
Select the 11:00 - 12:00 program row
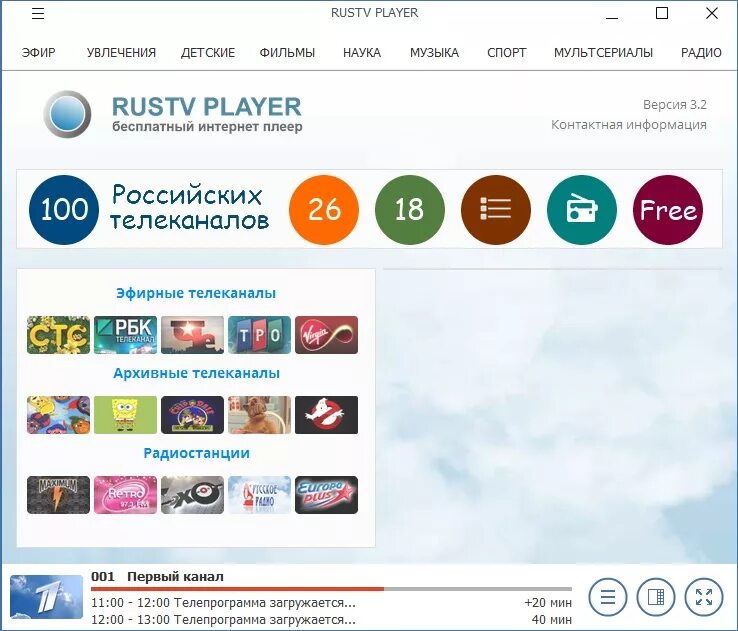click(x=331, y=602)
